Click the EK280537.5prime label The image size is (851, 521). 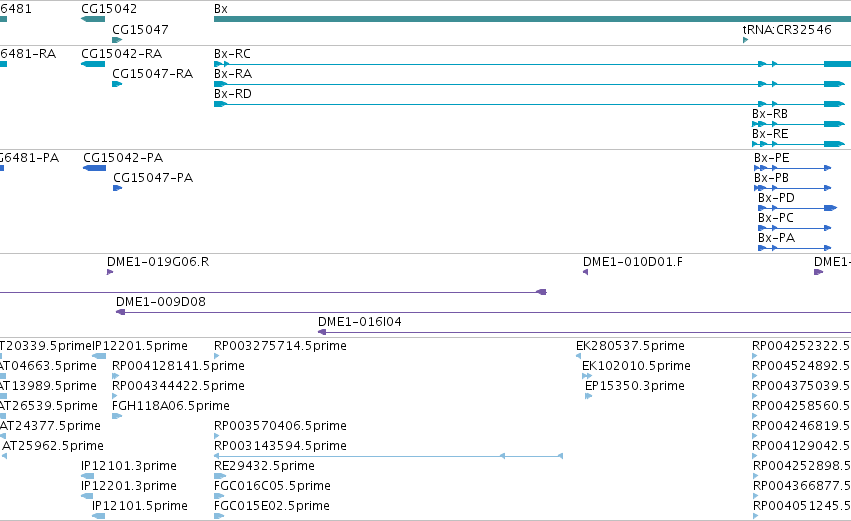[x=630, y=346]
